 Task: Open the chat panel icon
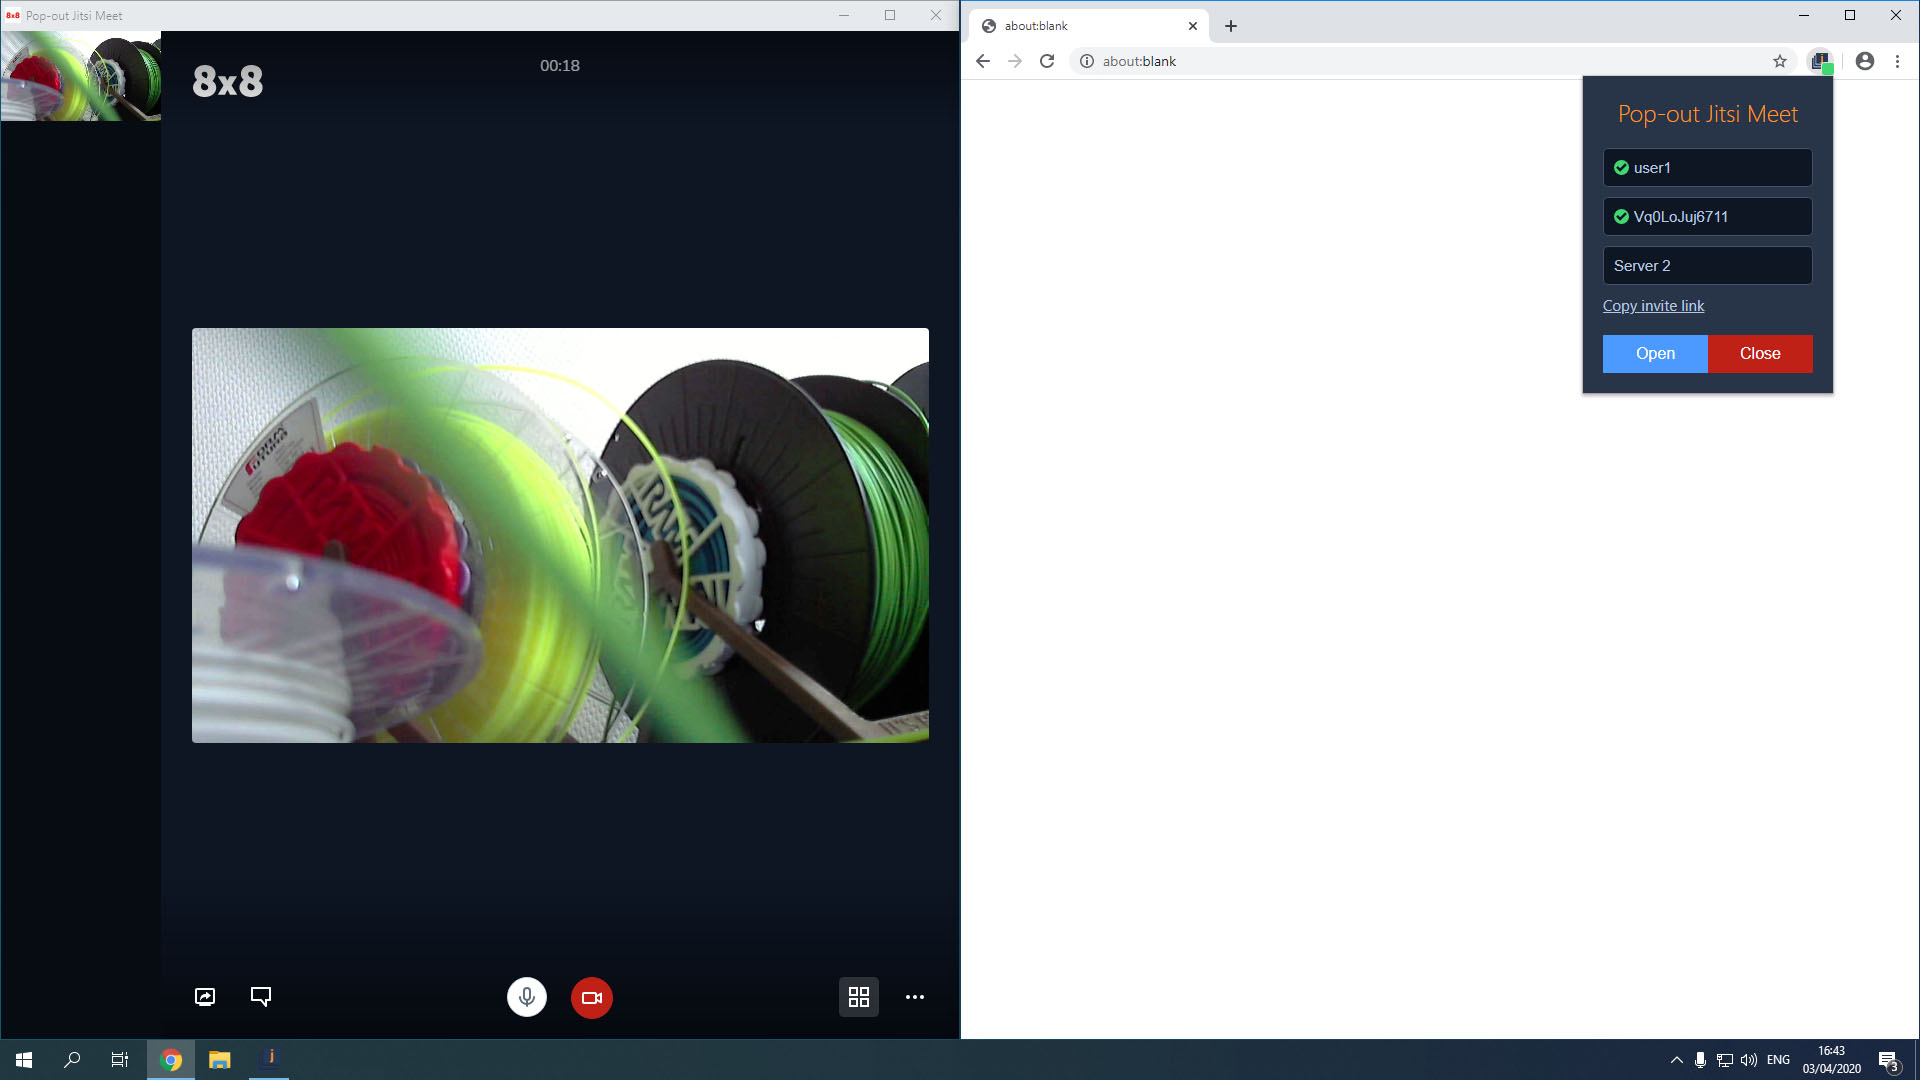click(261, 997)
